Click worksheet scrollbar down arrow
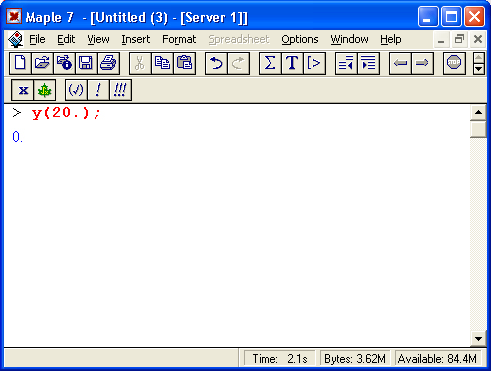The image size is (491, 371). (x=478, y=339)
